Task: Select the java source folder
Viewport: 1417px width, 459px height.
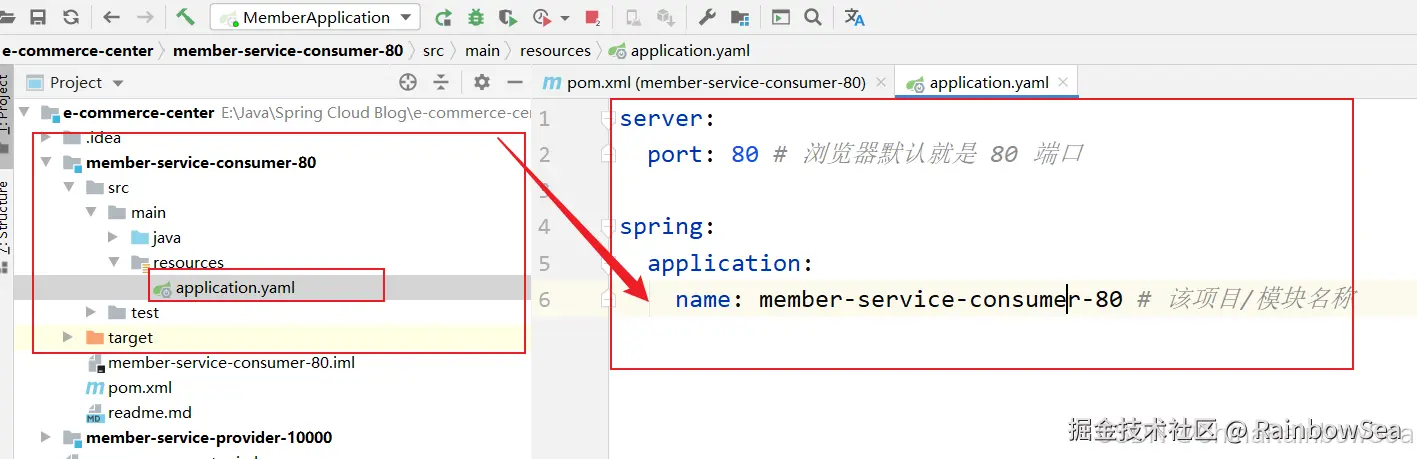Action: point(166,237)
